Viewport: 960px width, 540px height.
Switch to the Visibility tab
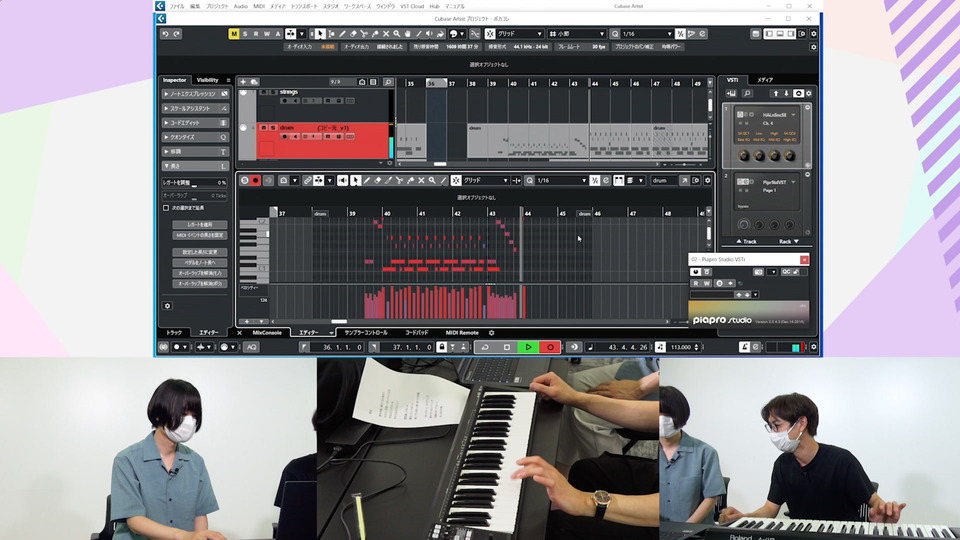[207, 80]
